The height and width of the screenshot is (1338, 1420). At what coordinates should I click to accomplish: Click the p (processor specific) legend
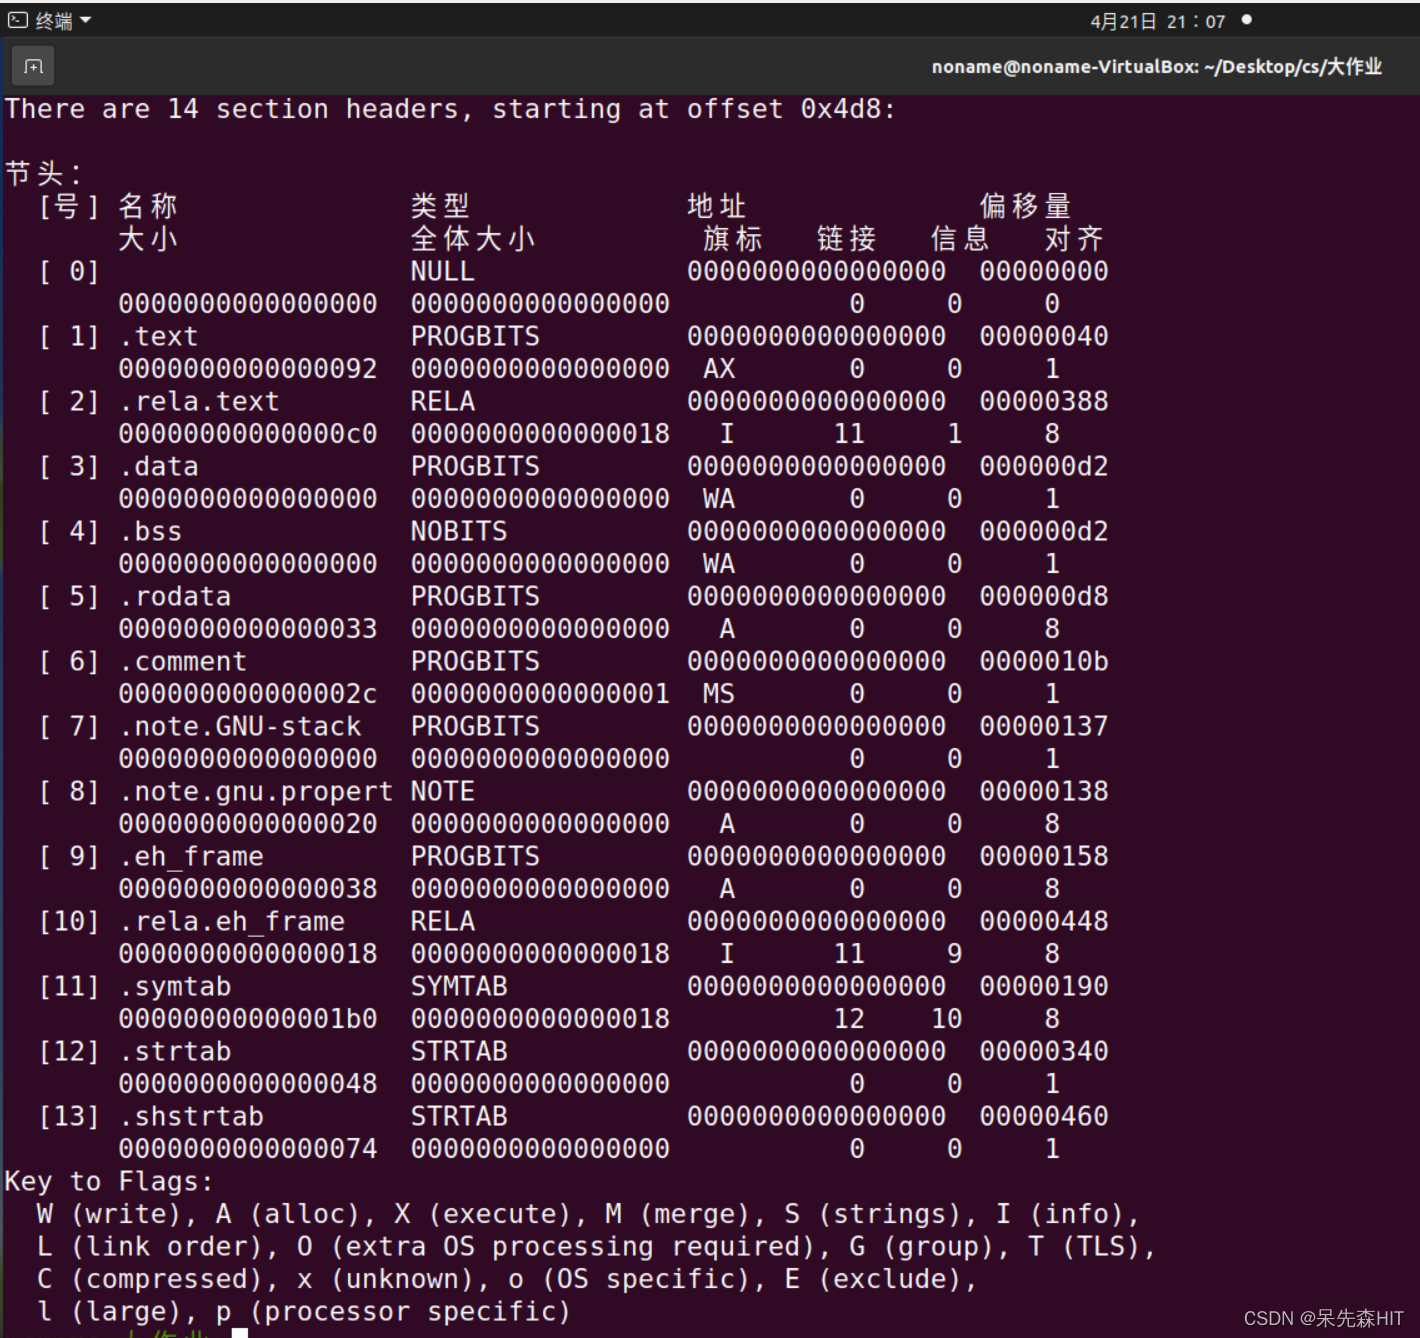point(393,1312)
